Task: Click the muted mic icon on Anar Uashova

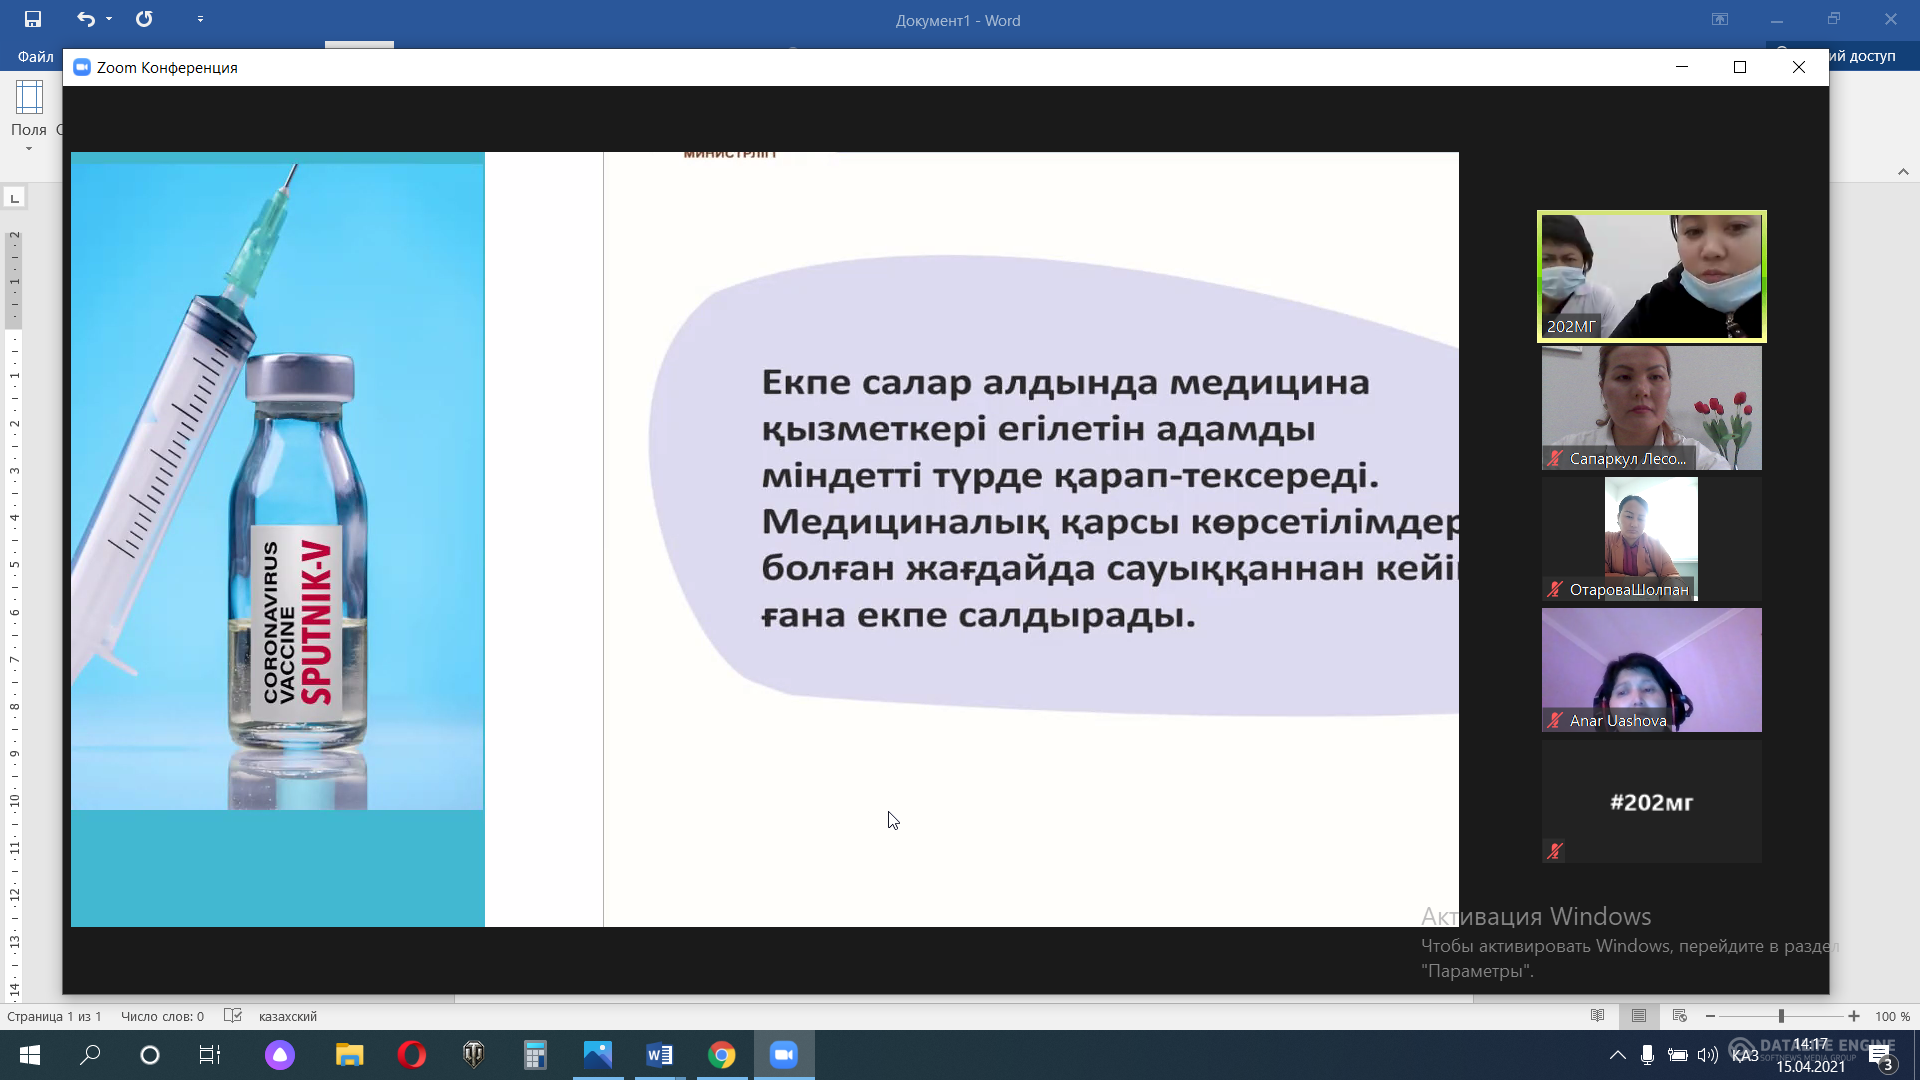Action: [1557, 720]
